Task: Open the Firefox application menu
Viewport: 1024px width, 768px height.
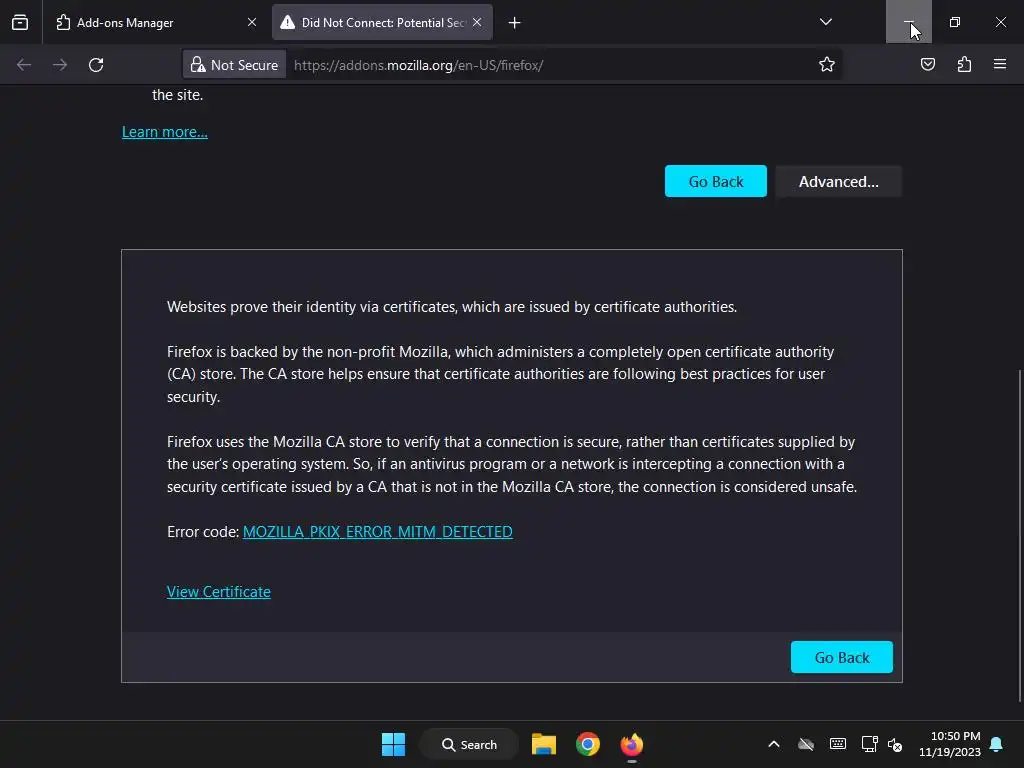Action: [999, 64]
